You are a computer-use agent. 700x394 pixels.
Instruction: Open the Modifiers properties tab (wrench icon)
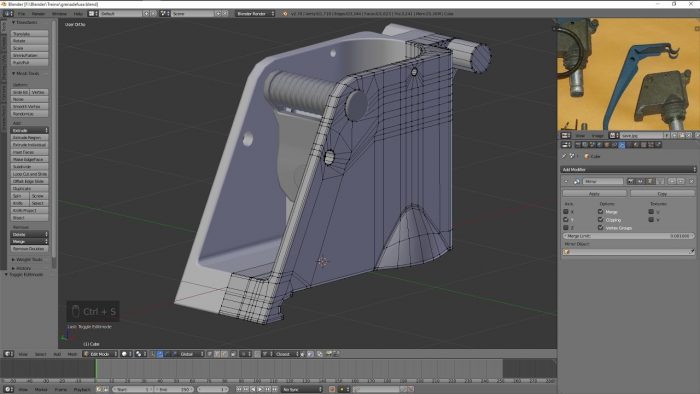pos(622,145)
